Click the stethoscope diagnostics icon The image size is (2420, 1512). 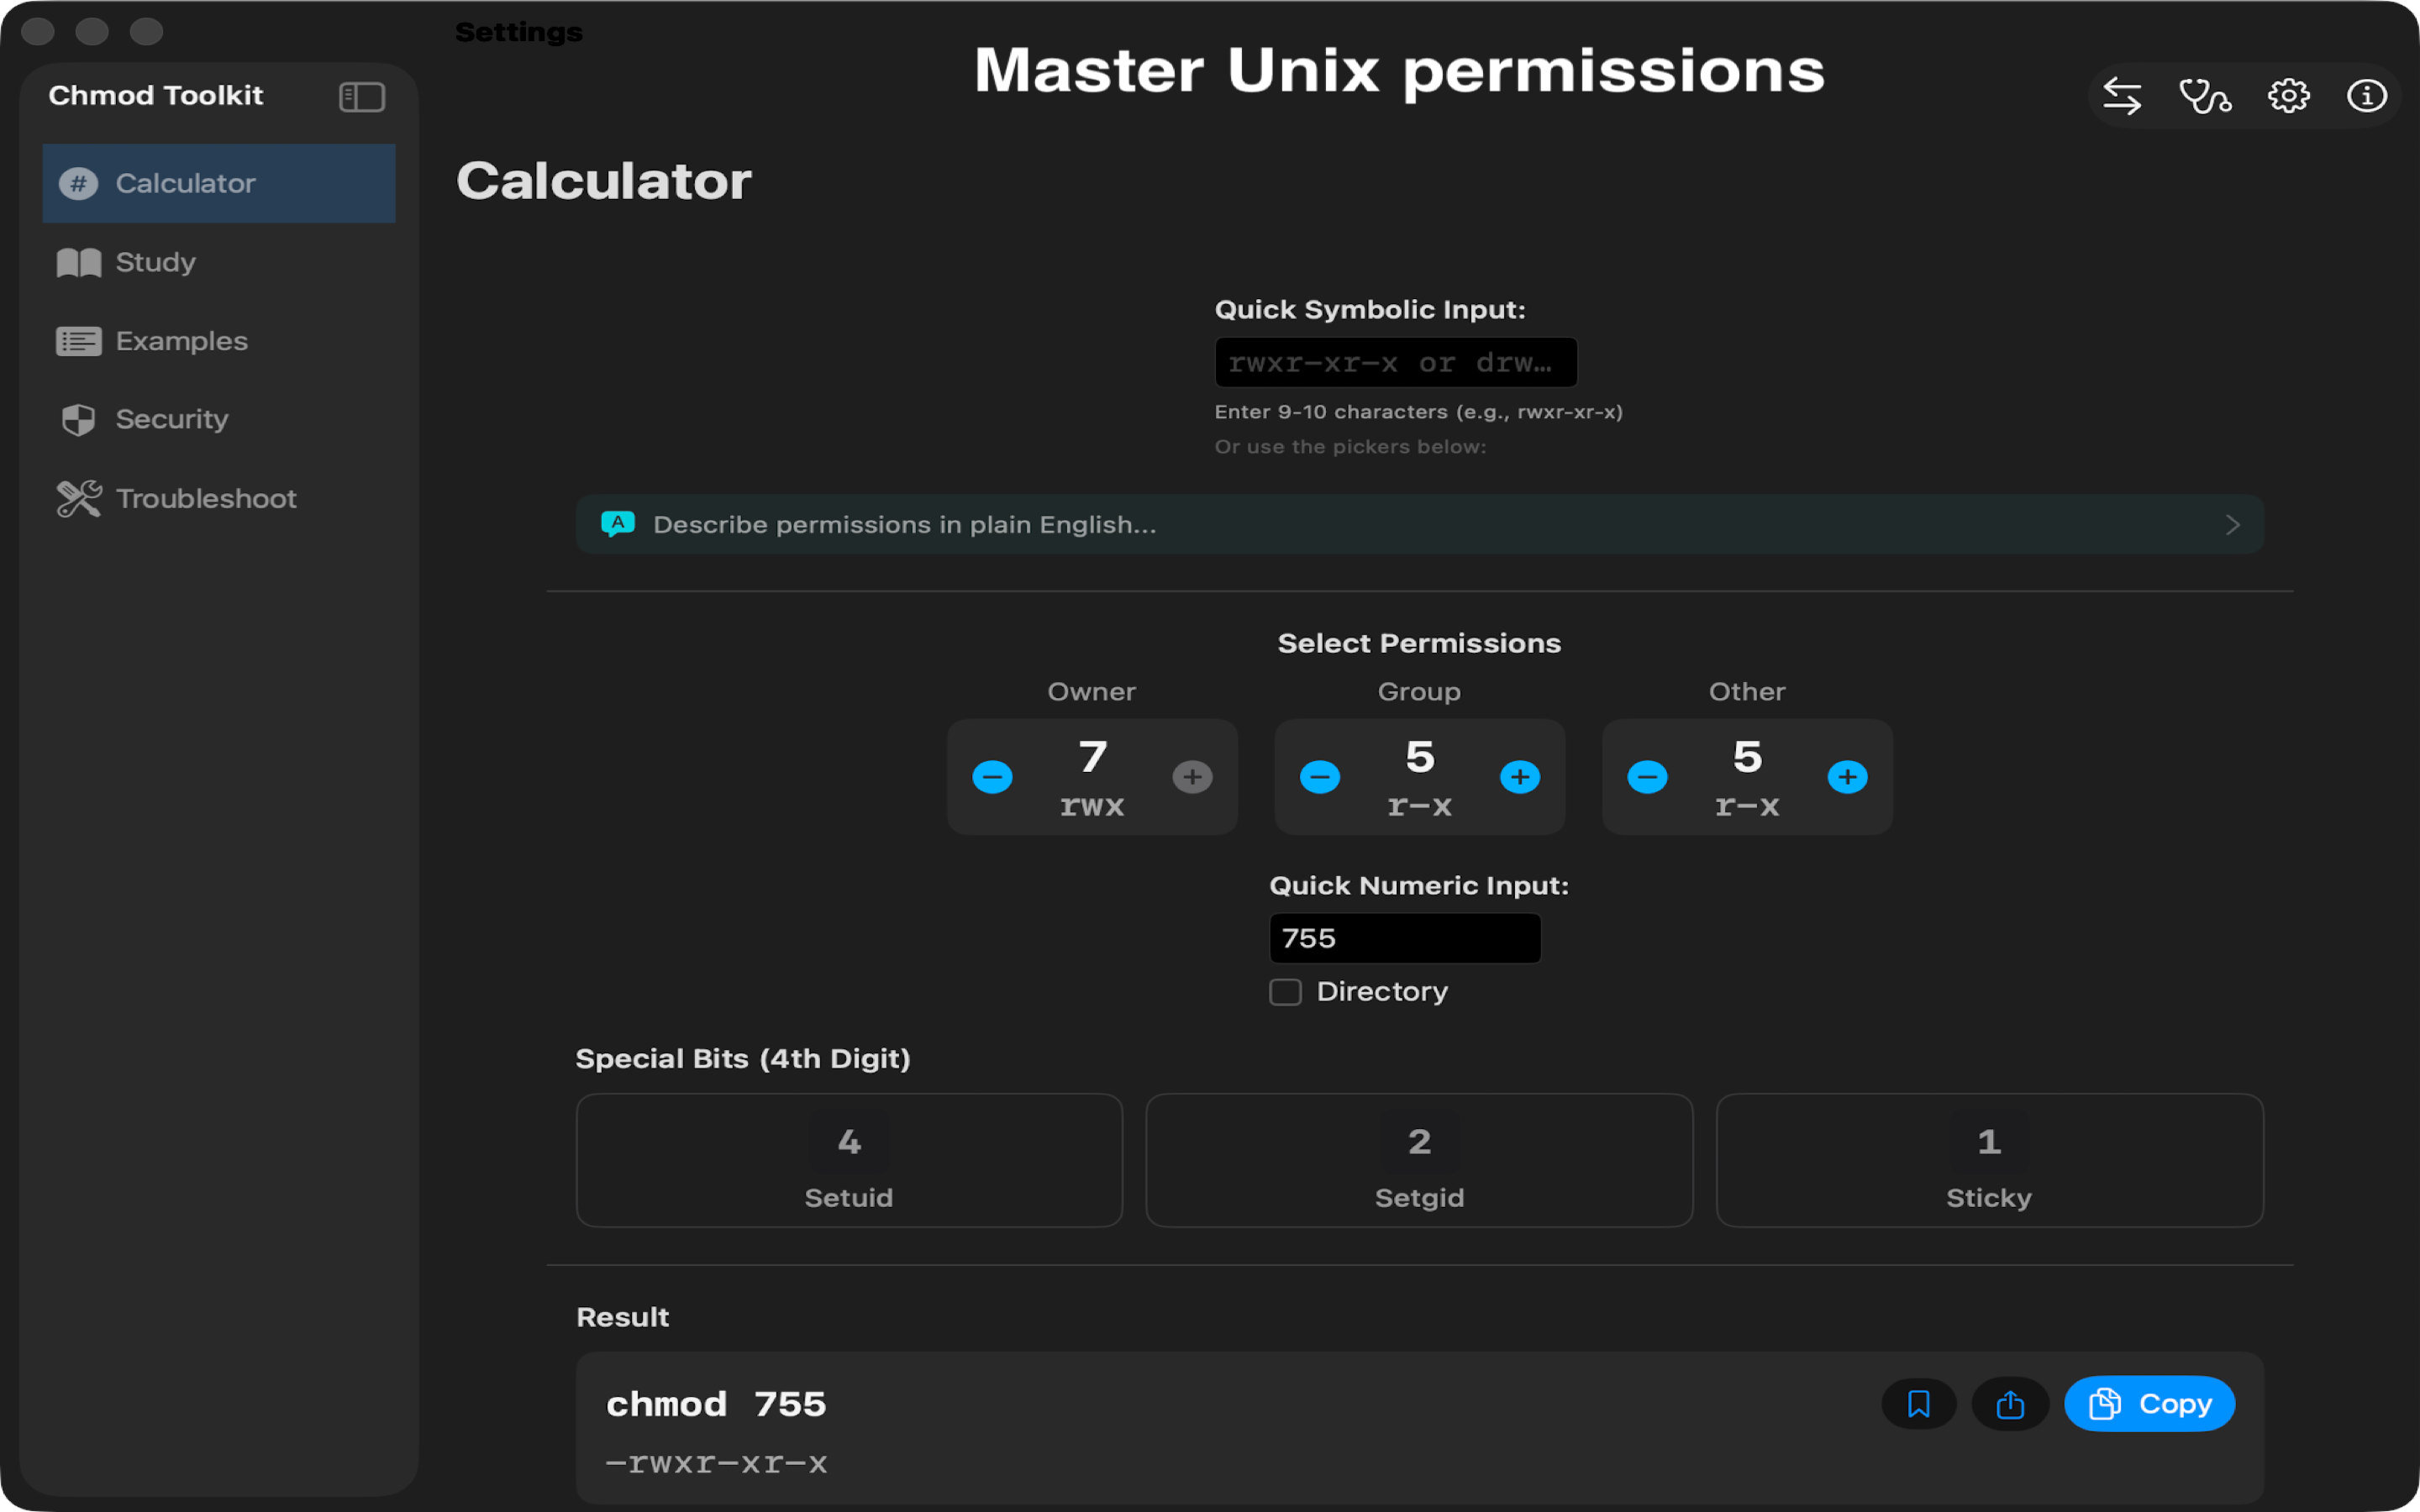click(2205, 96)
